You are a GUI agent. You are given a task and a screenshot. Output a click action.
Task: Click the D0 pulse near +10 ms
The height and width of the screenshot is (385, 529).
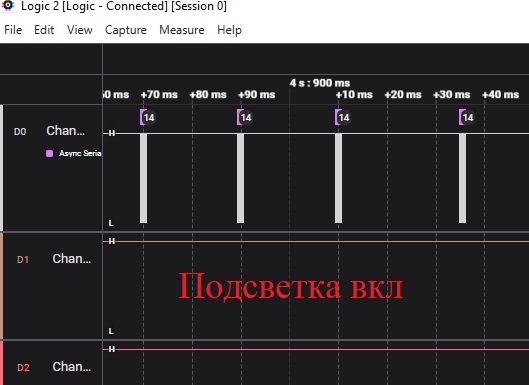tap(338, 178)
